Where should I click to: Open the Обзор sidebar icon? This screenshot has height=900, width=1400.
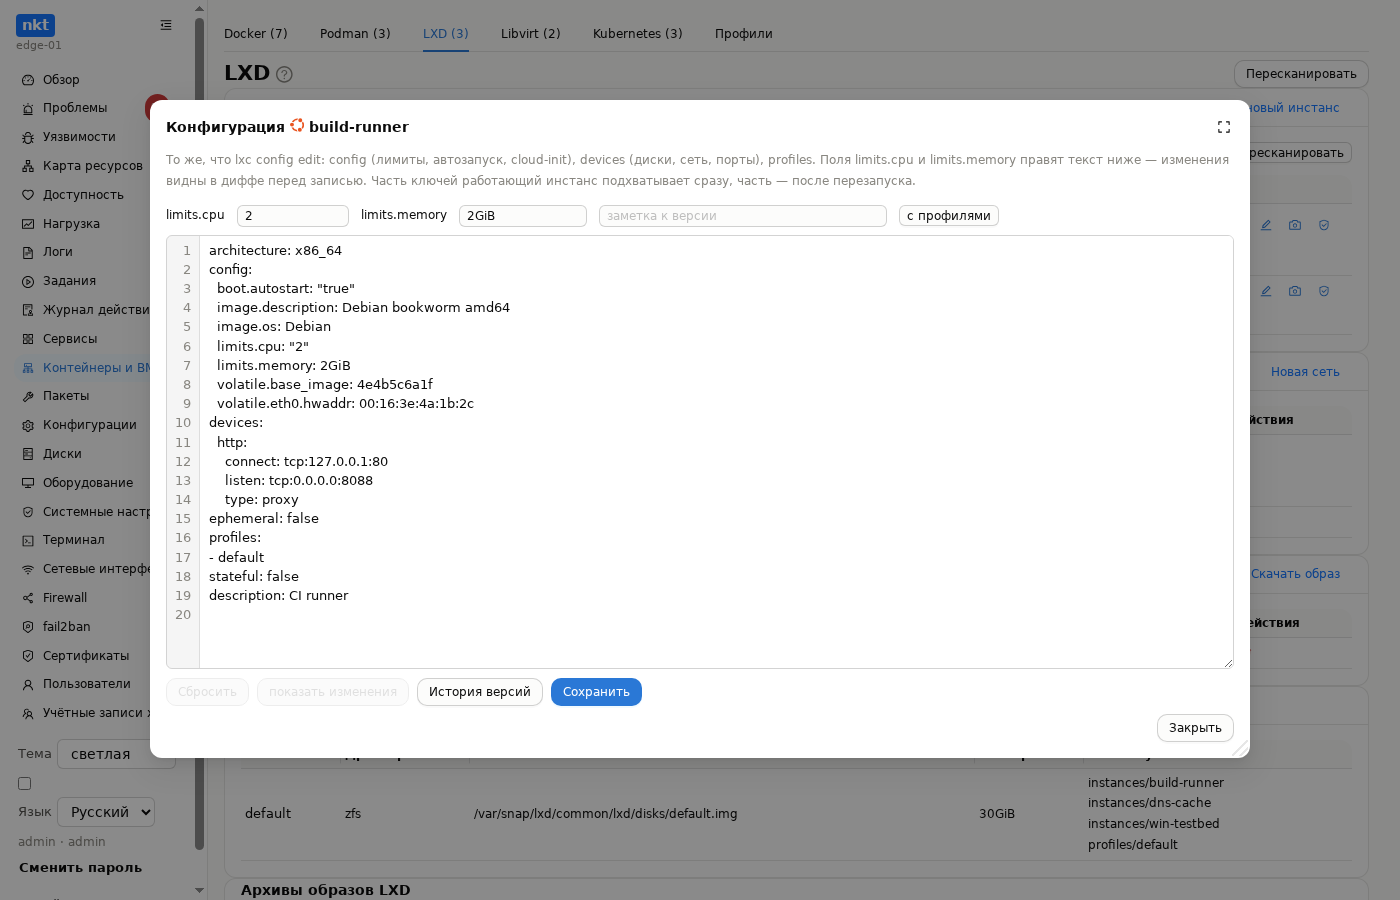pyautogui.click(x=28, y=80)
